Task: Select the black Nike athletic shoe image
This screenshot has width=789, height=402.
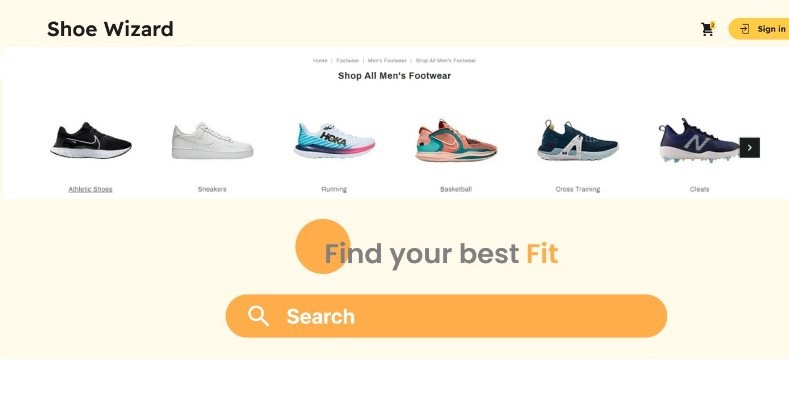Action: tap(91, 140)
